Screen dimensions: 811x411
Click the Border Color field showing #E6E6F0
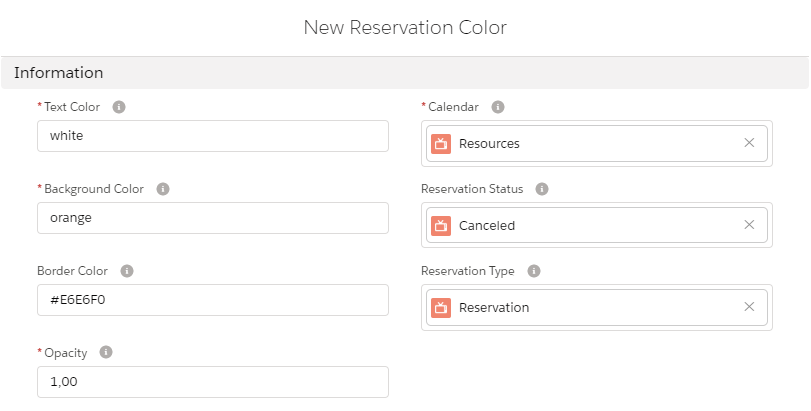pos(212,300)
